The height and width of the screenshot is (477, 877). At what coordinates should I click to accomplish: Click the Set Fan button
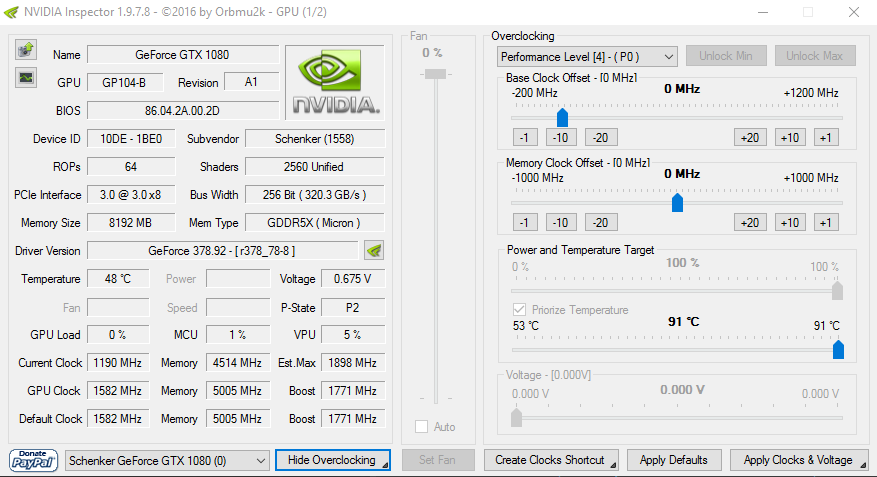[x=438, y=460]
